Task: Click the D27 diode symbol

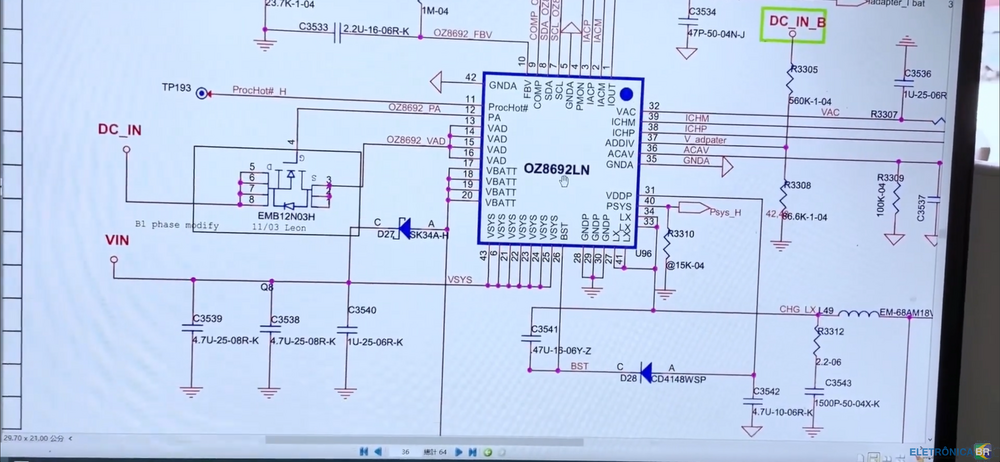Action: click(x=403, y=229)
